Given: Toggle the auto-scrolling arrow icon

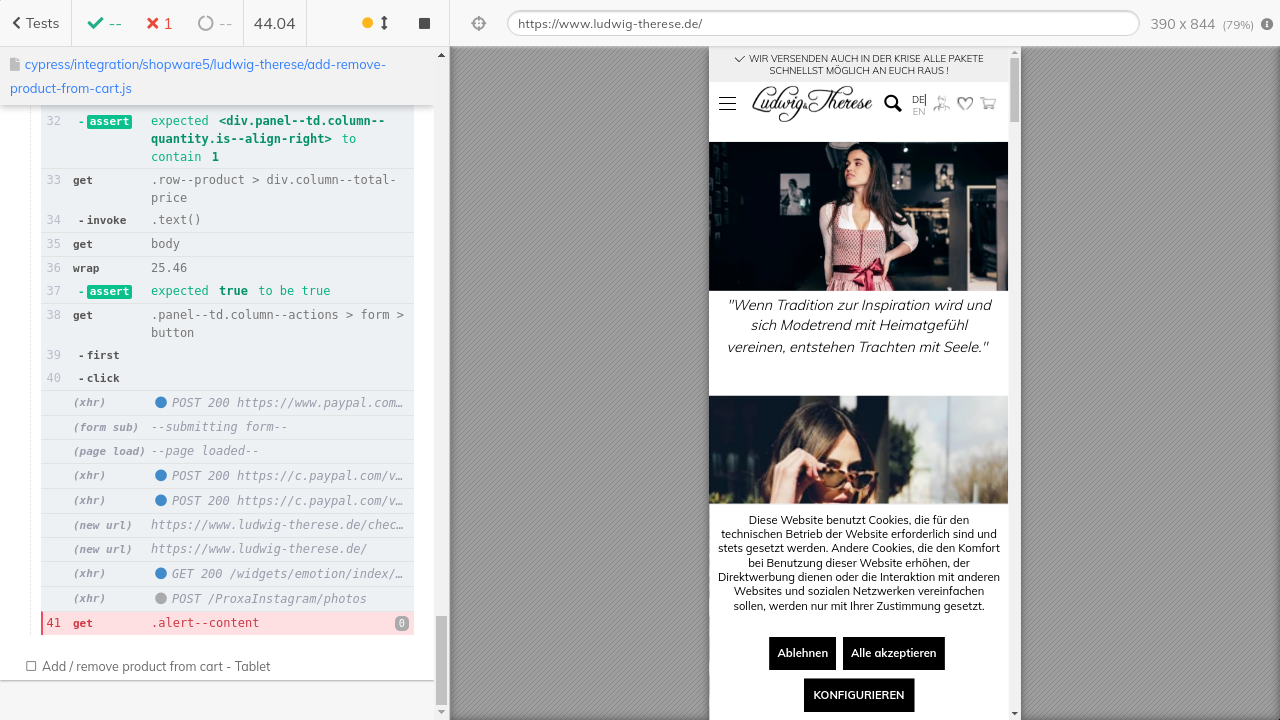Looking at the screenshot, I should click(384, 23).
